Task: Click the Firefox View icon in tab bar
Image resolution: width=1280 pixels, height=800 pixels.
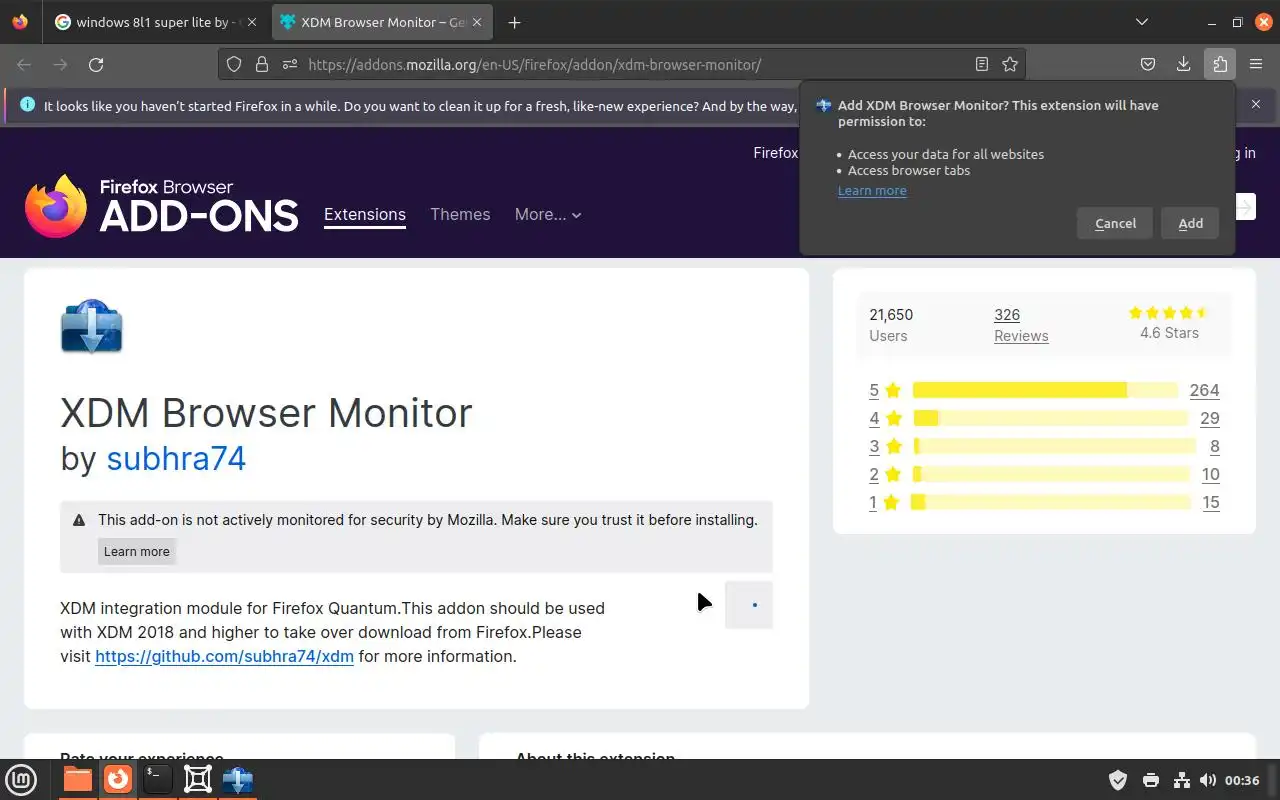Action: (x=20, y=22)
